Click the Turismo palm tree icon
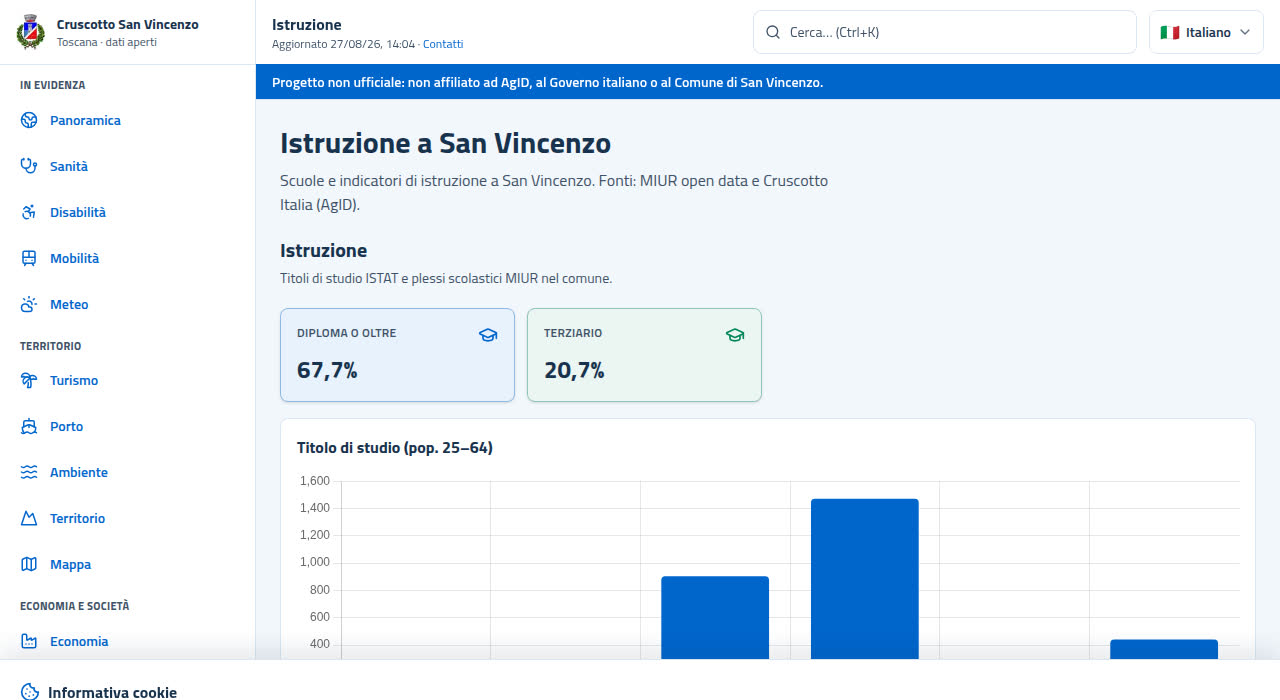The image size is (1280, 700). pos(29,381)
